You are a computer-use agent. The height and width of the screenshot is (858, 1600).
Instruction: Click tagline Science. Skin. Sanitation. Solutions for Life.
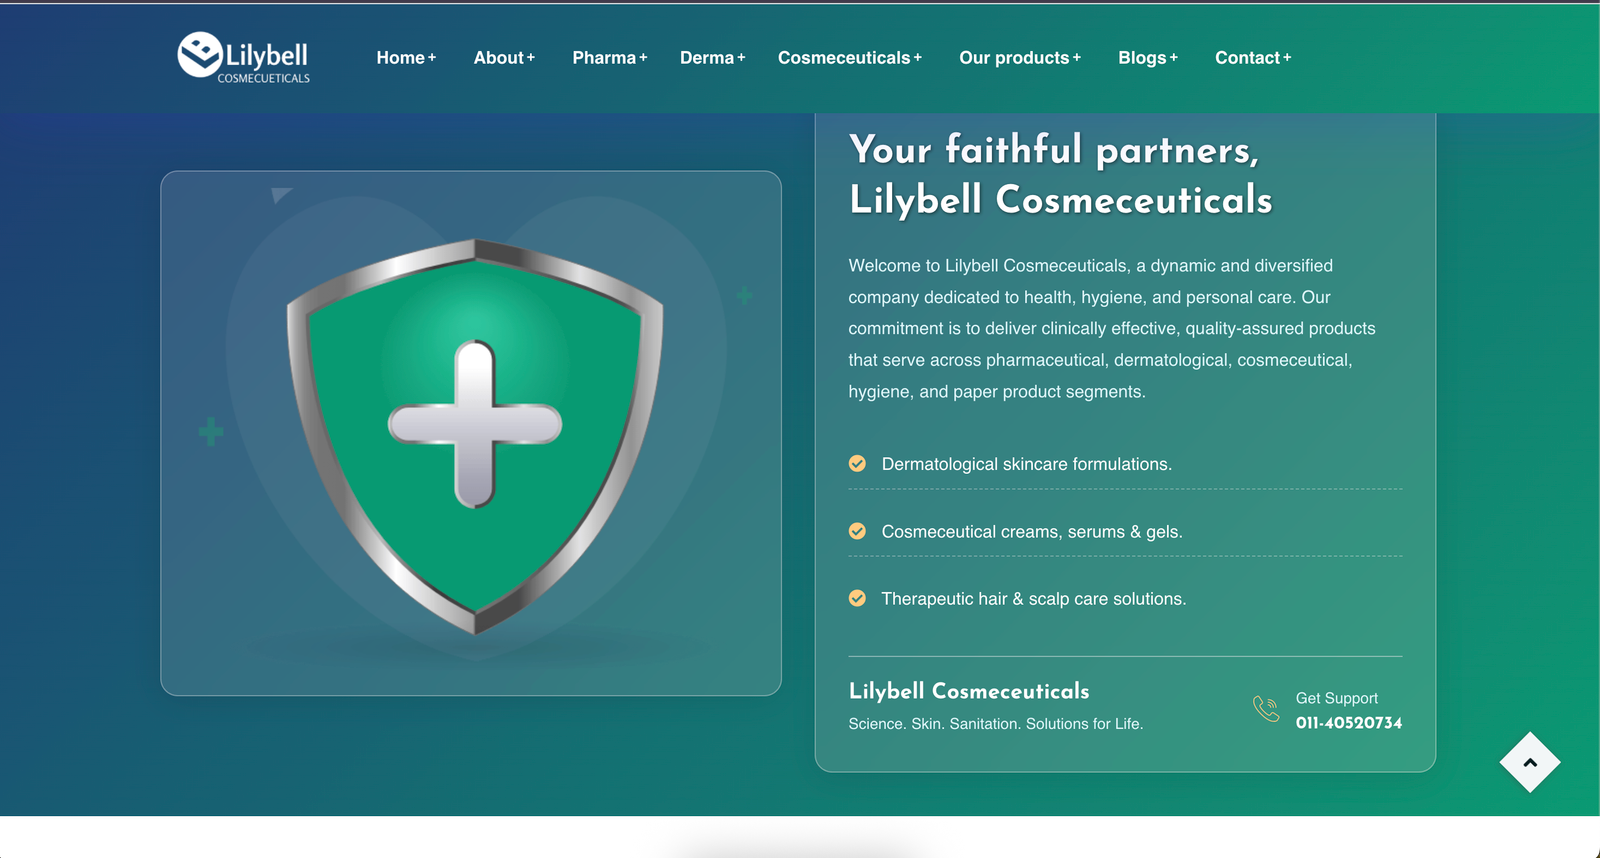(x=996, y=724)
